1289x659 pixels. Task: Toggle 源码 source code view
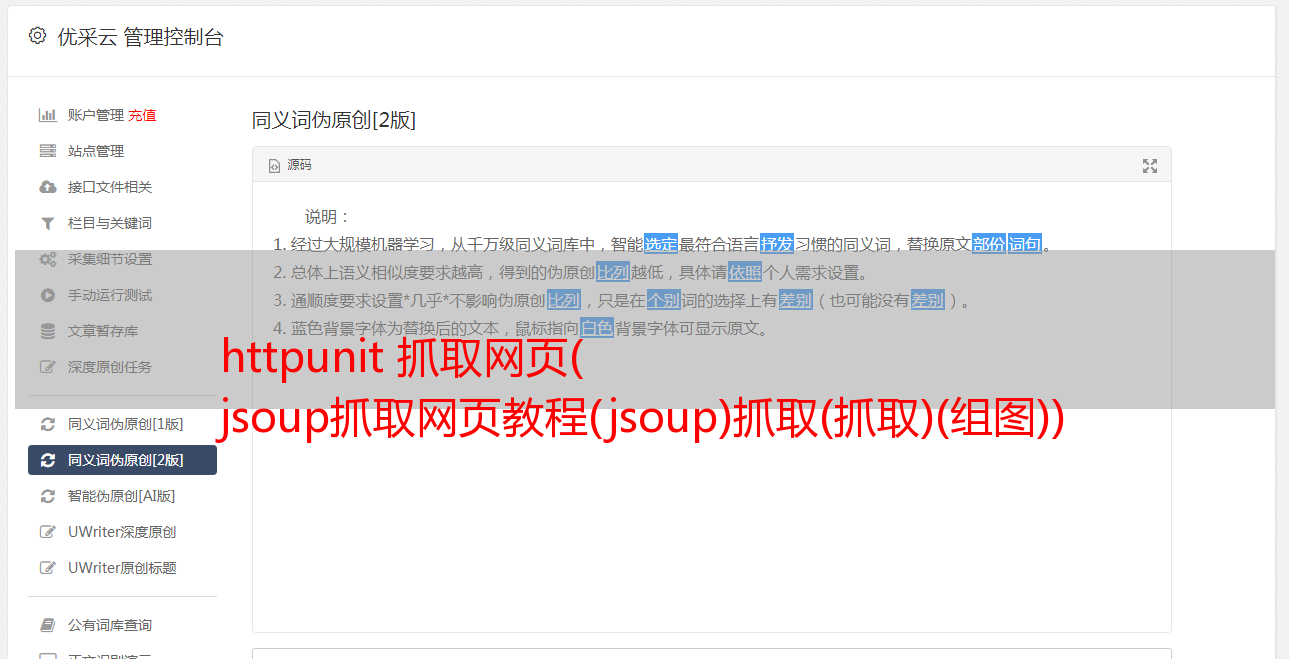tap(290, 165)
